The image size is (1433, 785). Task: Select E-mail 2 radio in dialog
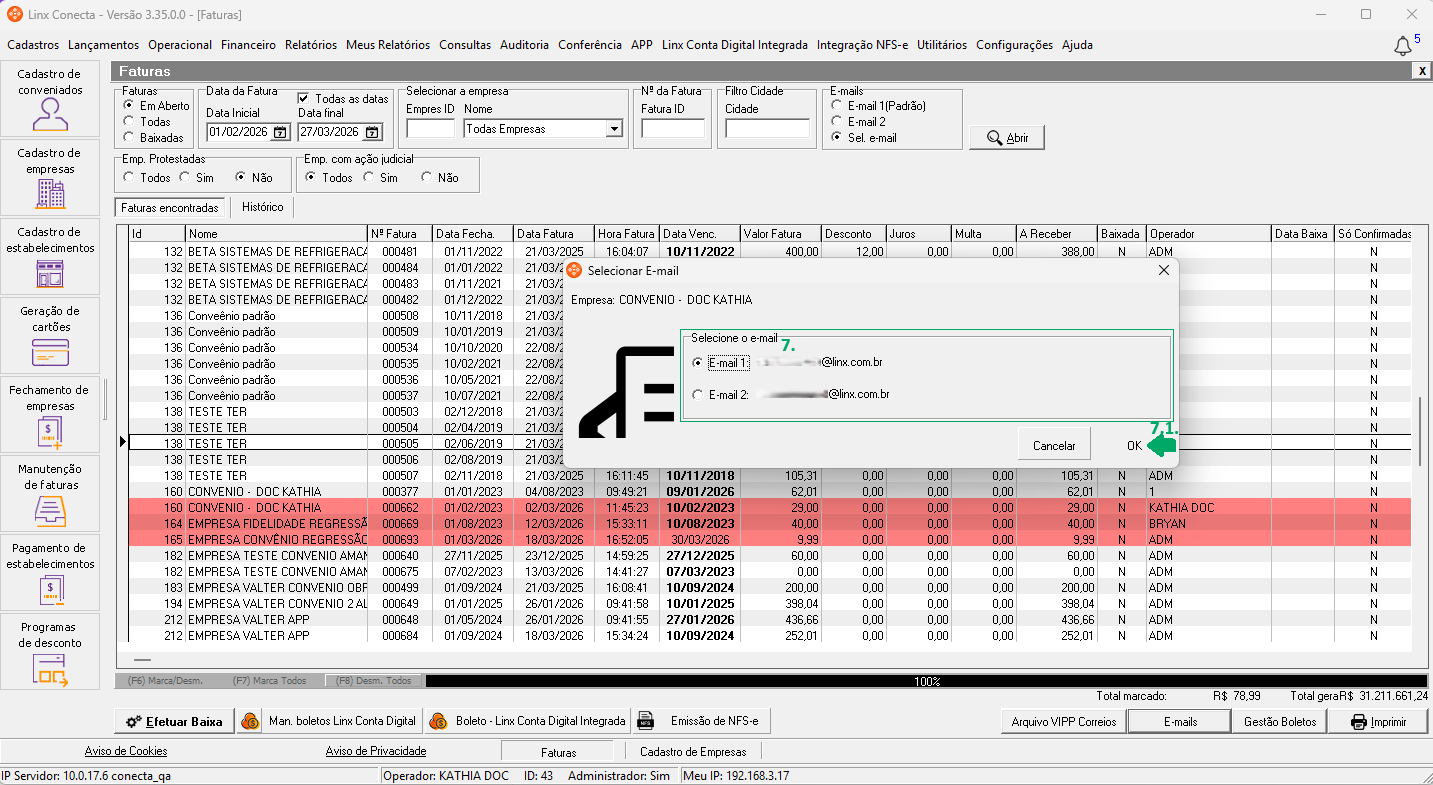pos(697,395)
